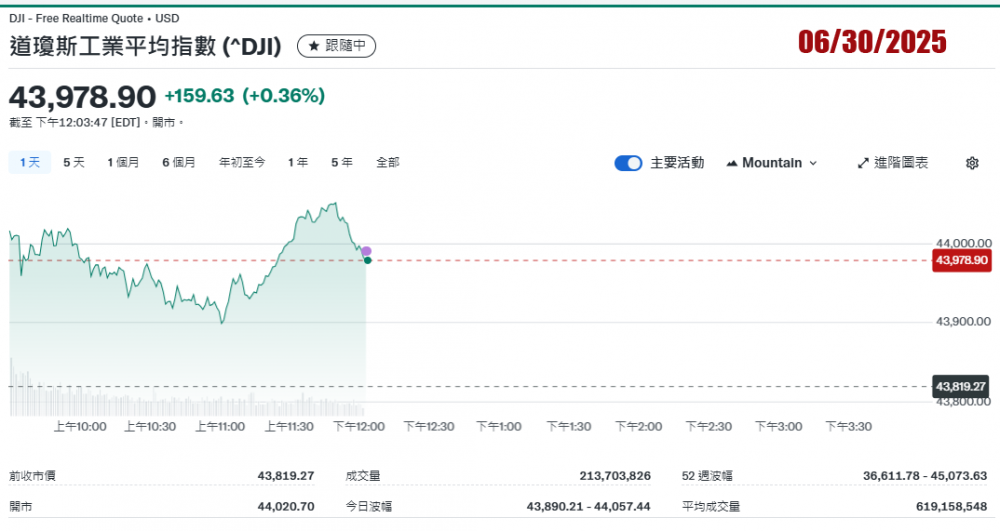Select the 5年 range tab

point(341,162)
